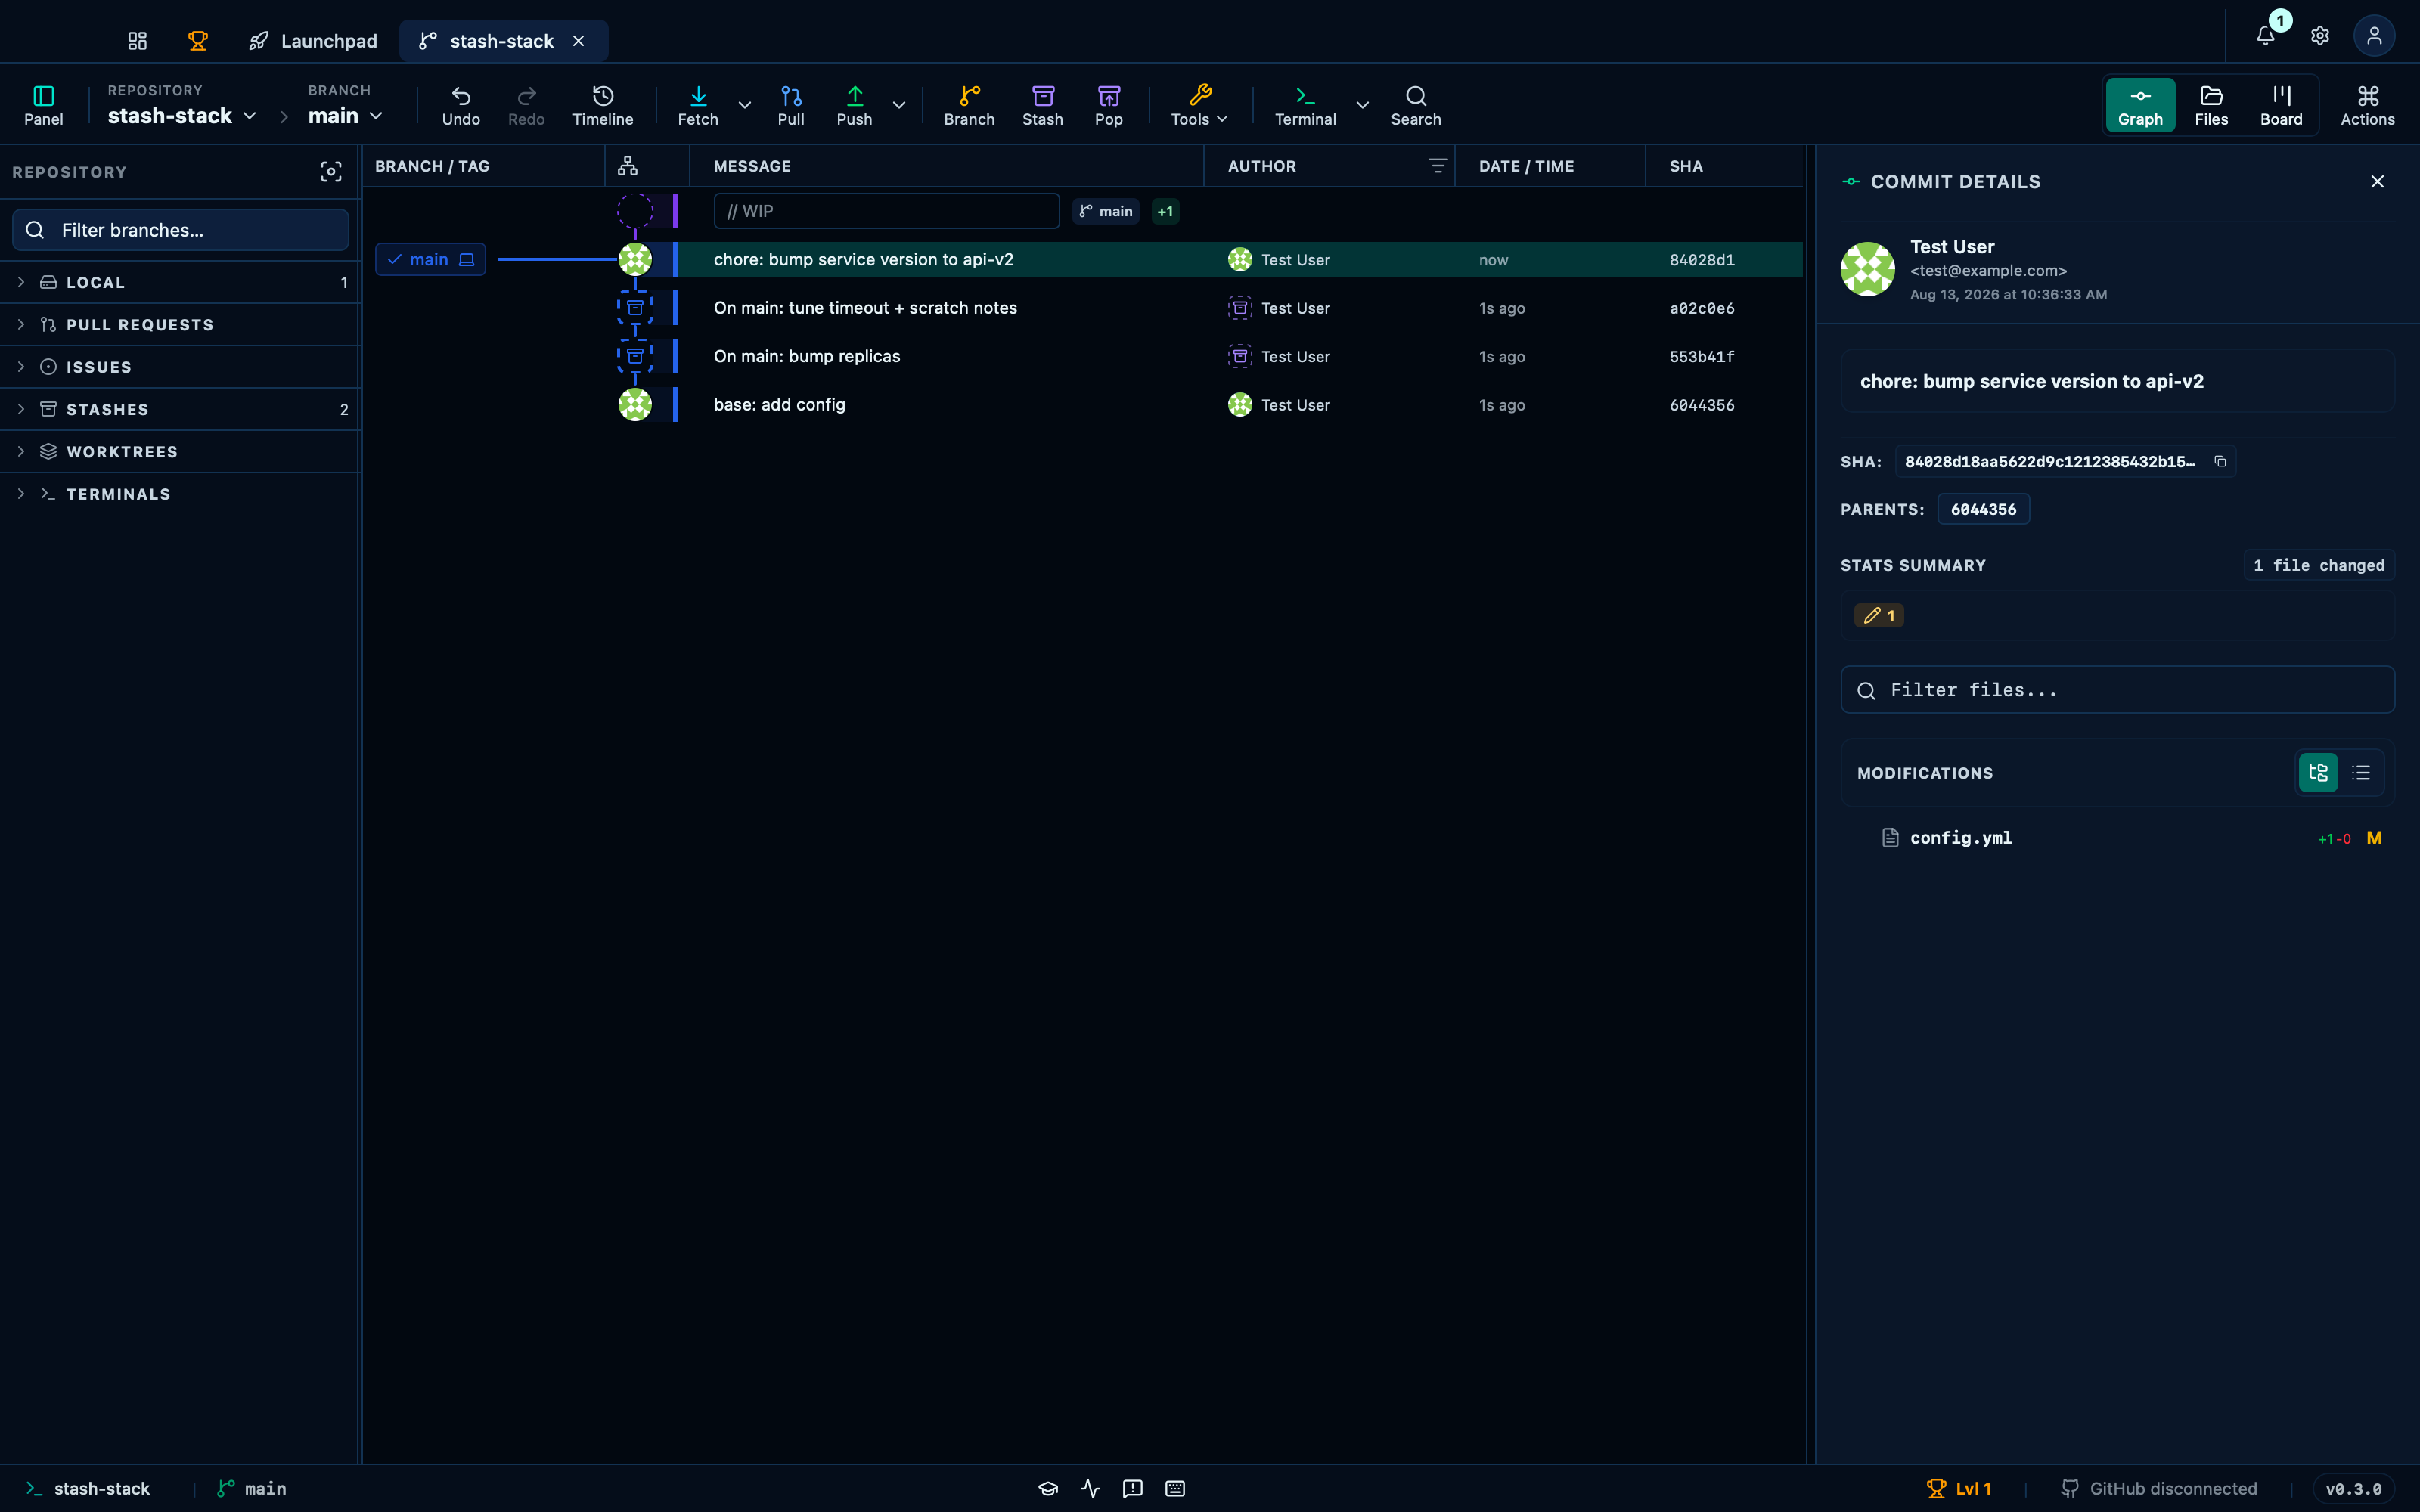Open the user profile avatar
The height and width of the screenshot is (1512, 2420).
click(2373, 36)
